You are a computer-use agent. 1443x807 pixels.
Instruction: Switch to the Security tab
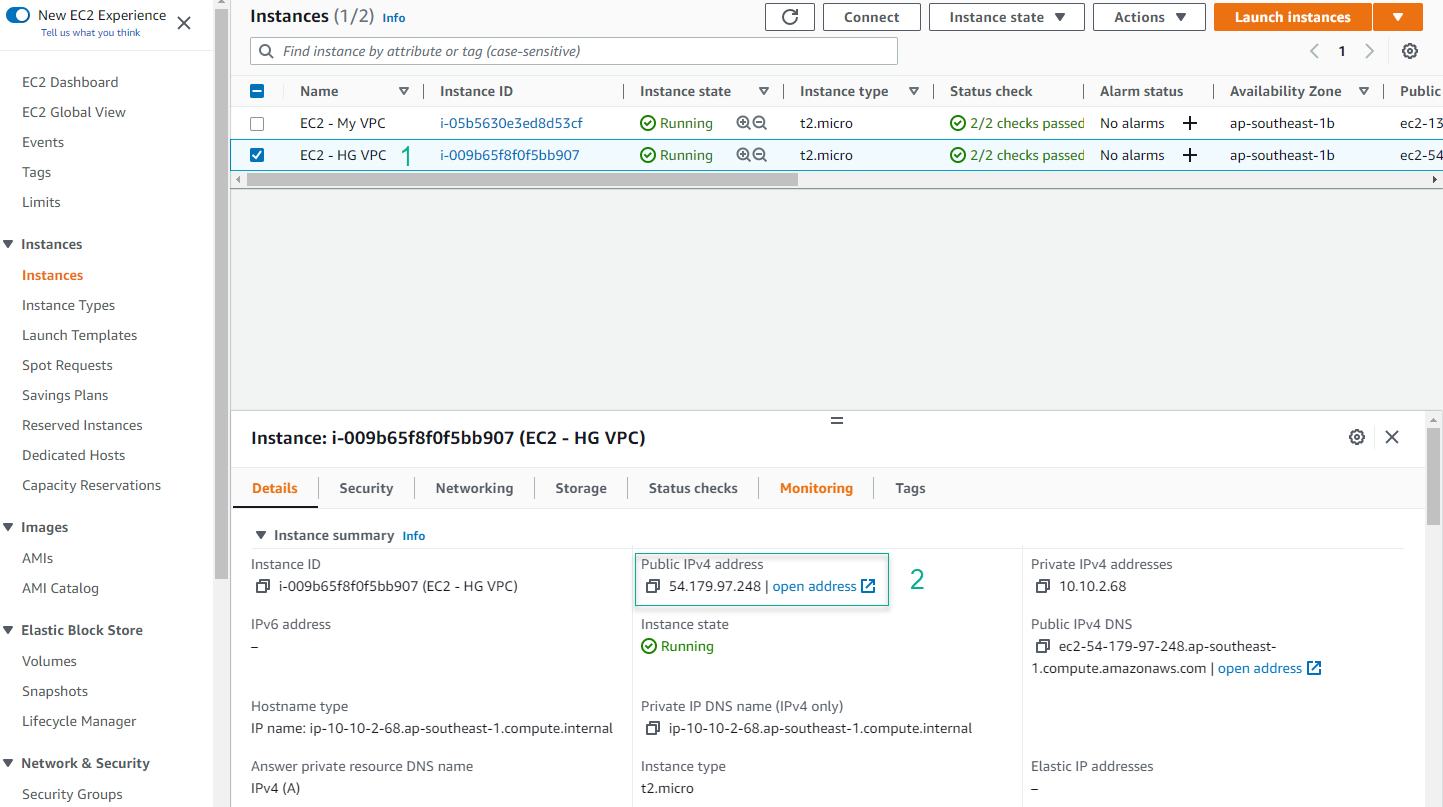(x=366, y=488)
